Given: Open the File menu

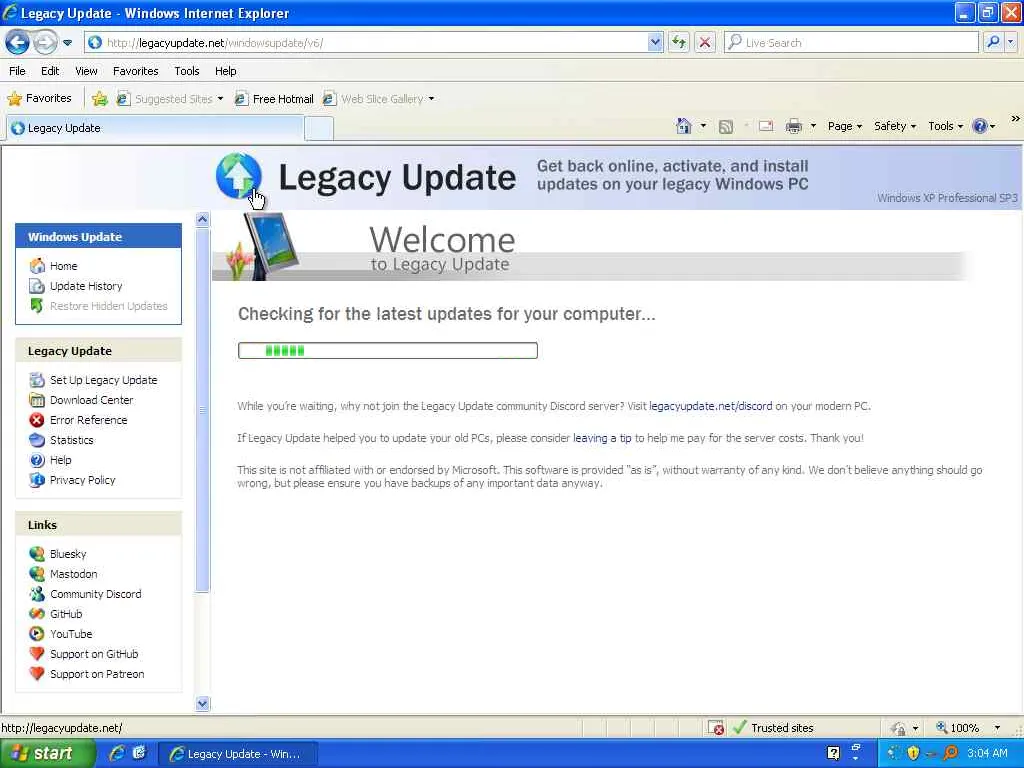Looking at the screenshot, I should click(x=17, y=71).
